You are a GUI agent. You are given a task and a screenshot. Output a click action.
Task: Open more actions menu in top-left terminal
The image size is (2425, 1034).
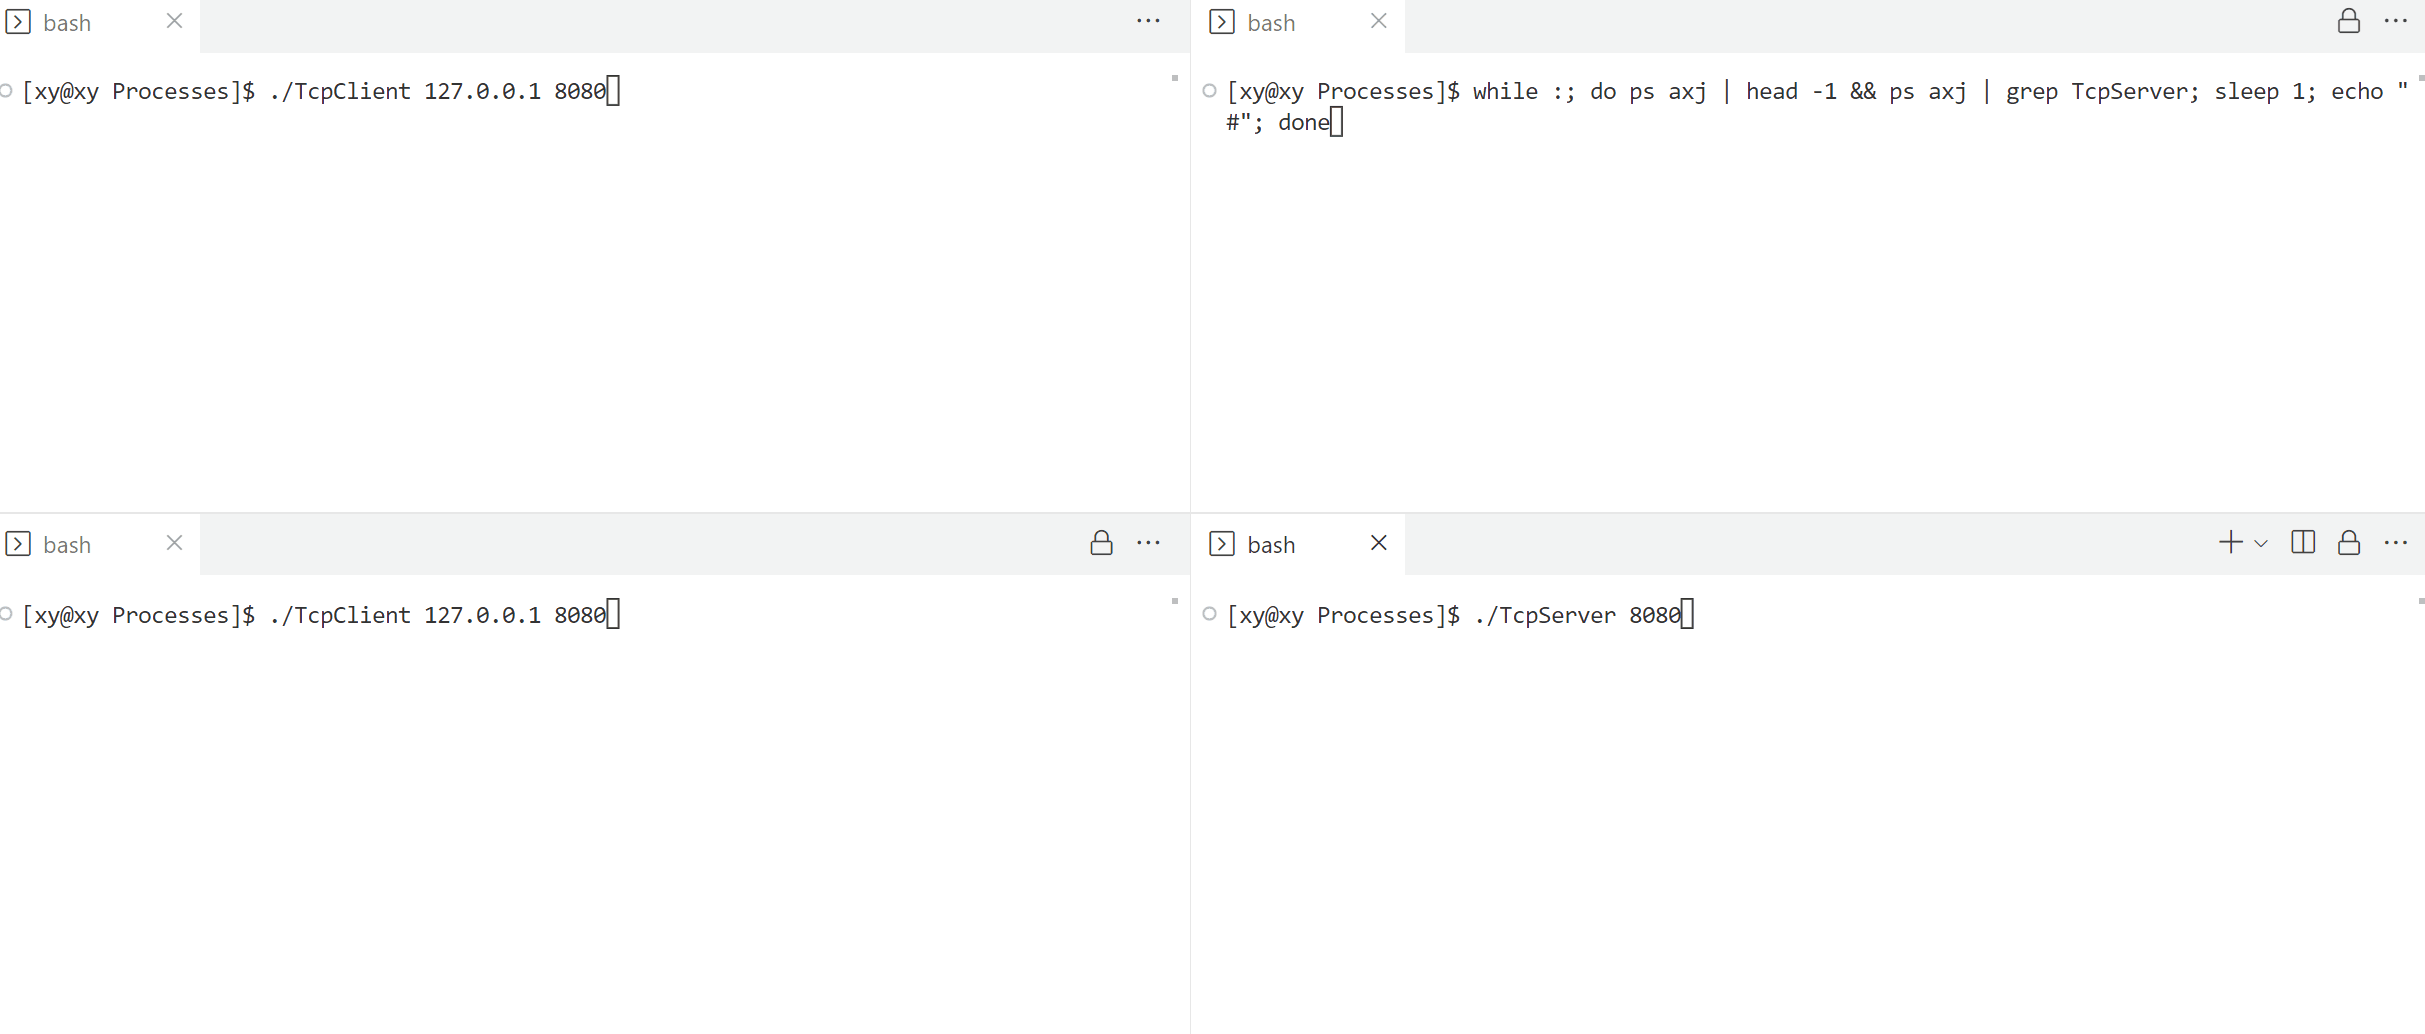[1148, 21]
